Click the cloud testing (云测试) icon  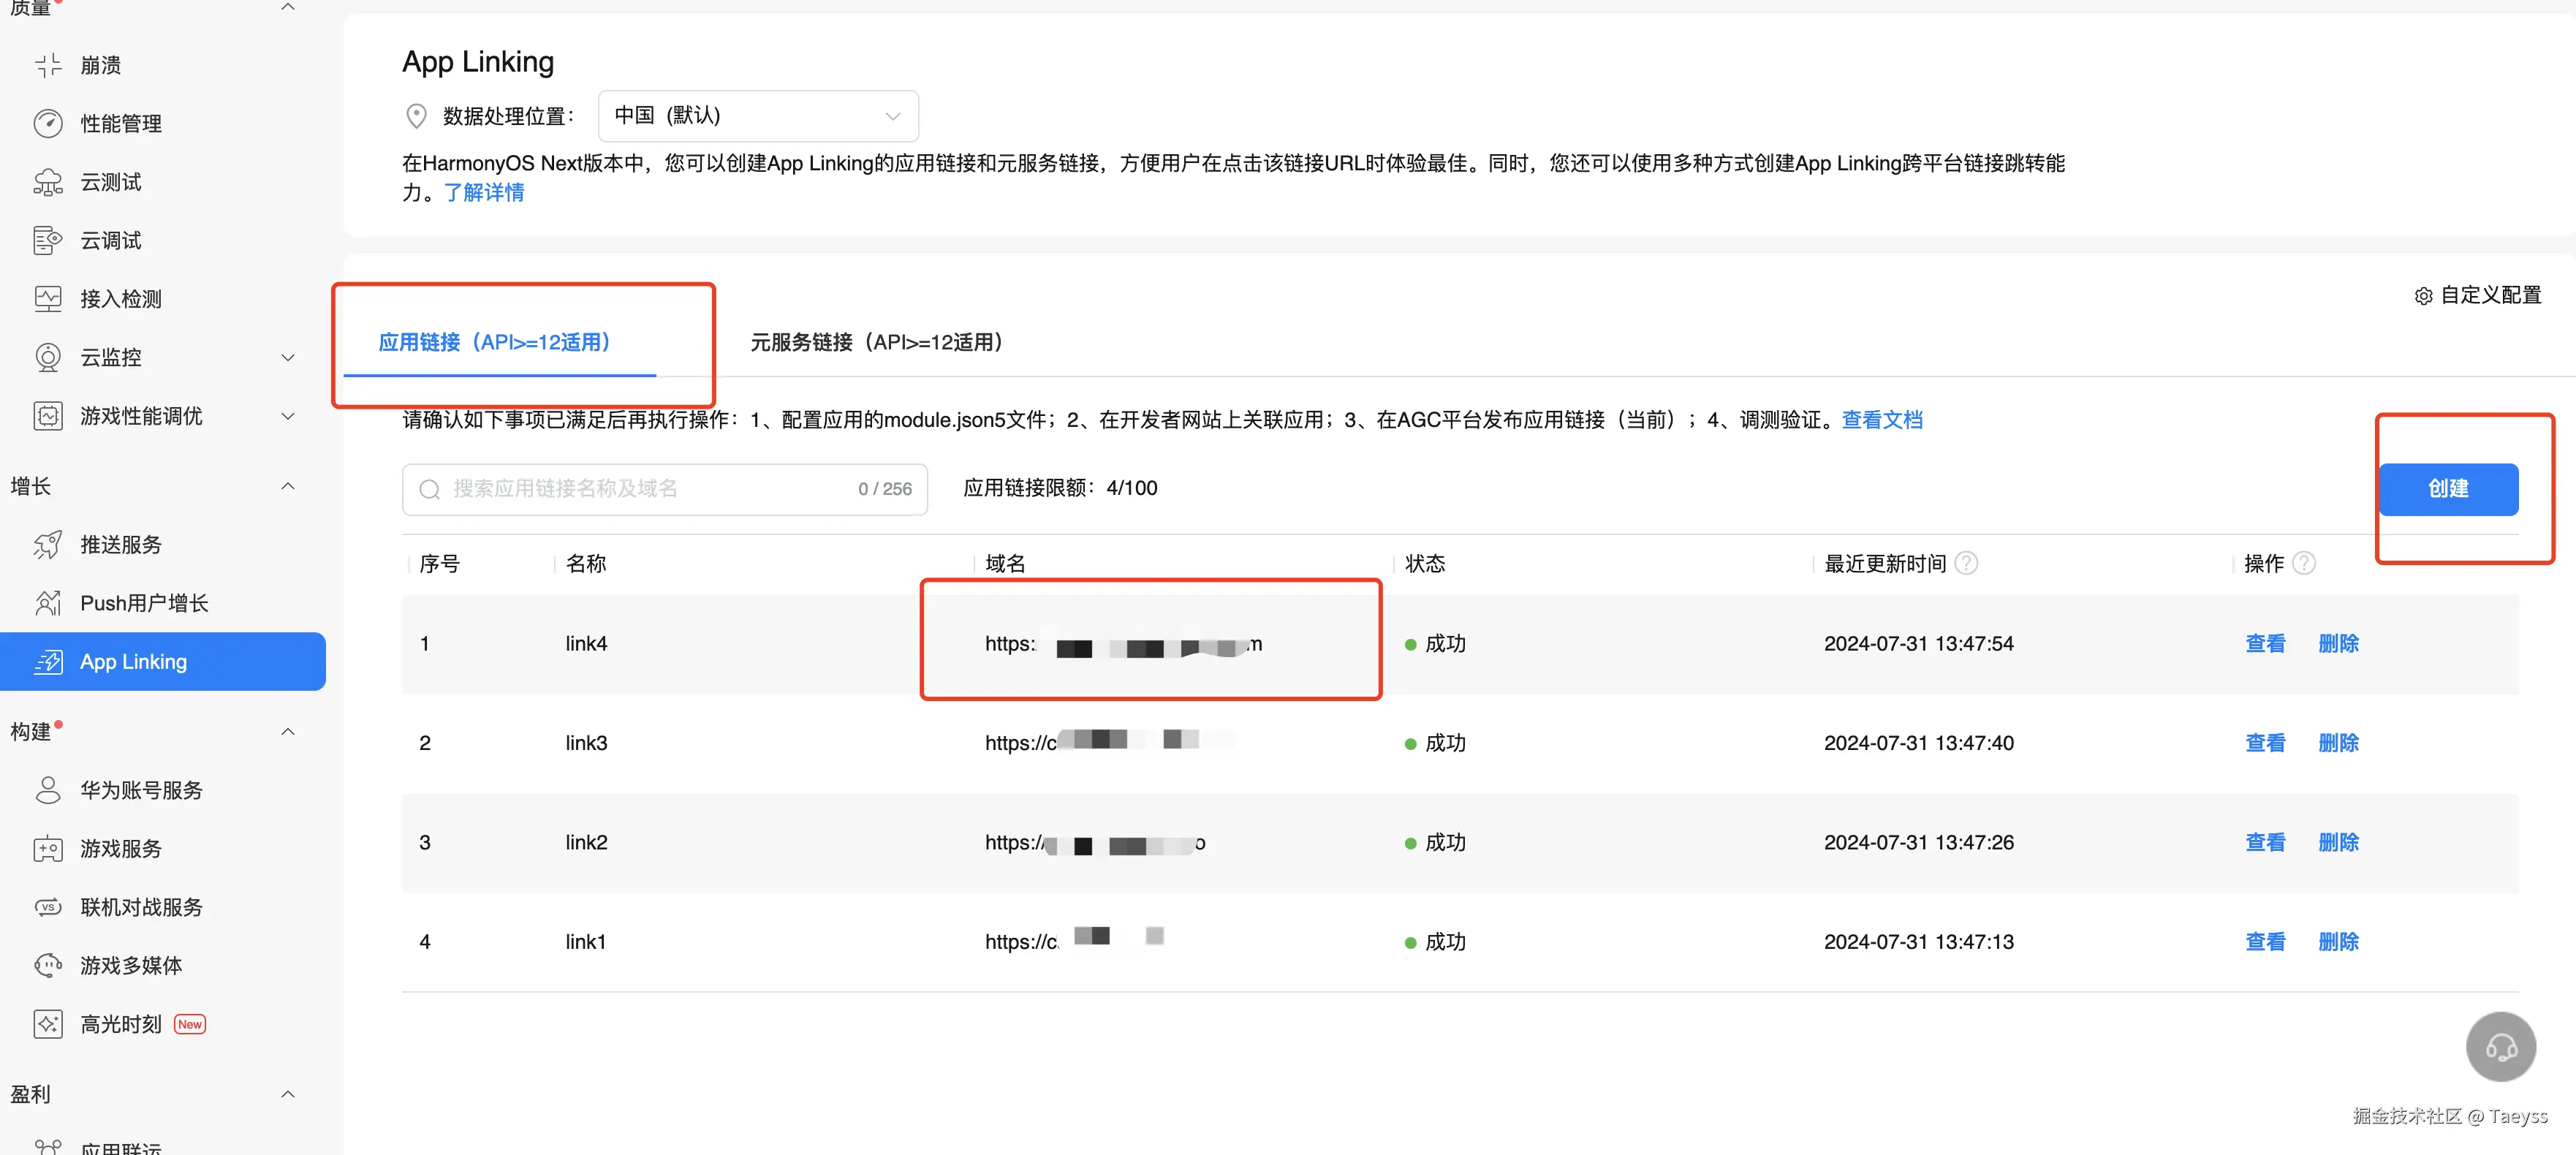click(x=47, y=182)
